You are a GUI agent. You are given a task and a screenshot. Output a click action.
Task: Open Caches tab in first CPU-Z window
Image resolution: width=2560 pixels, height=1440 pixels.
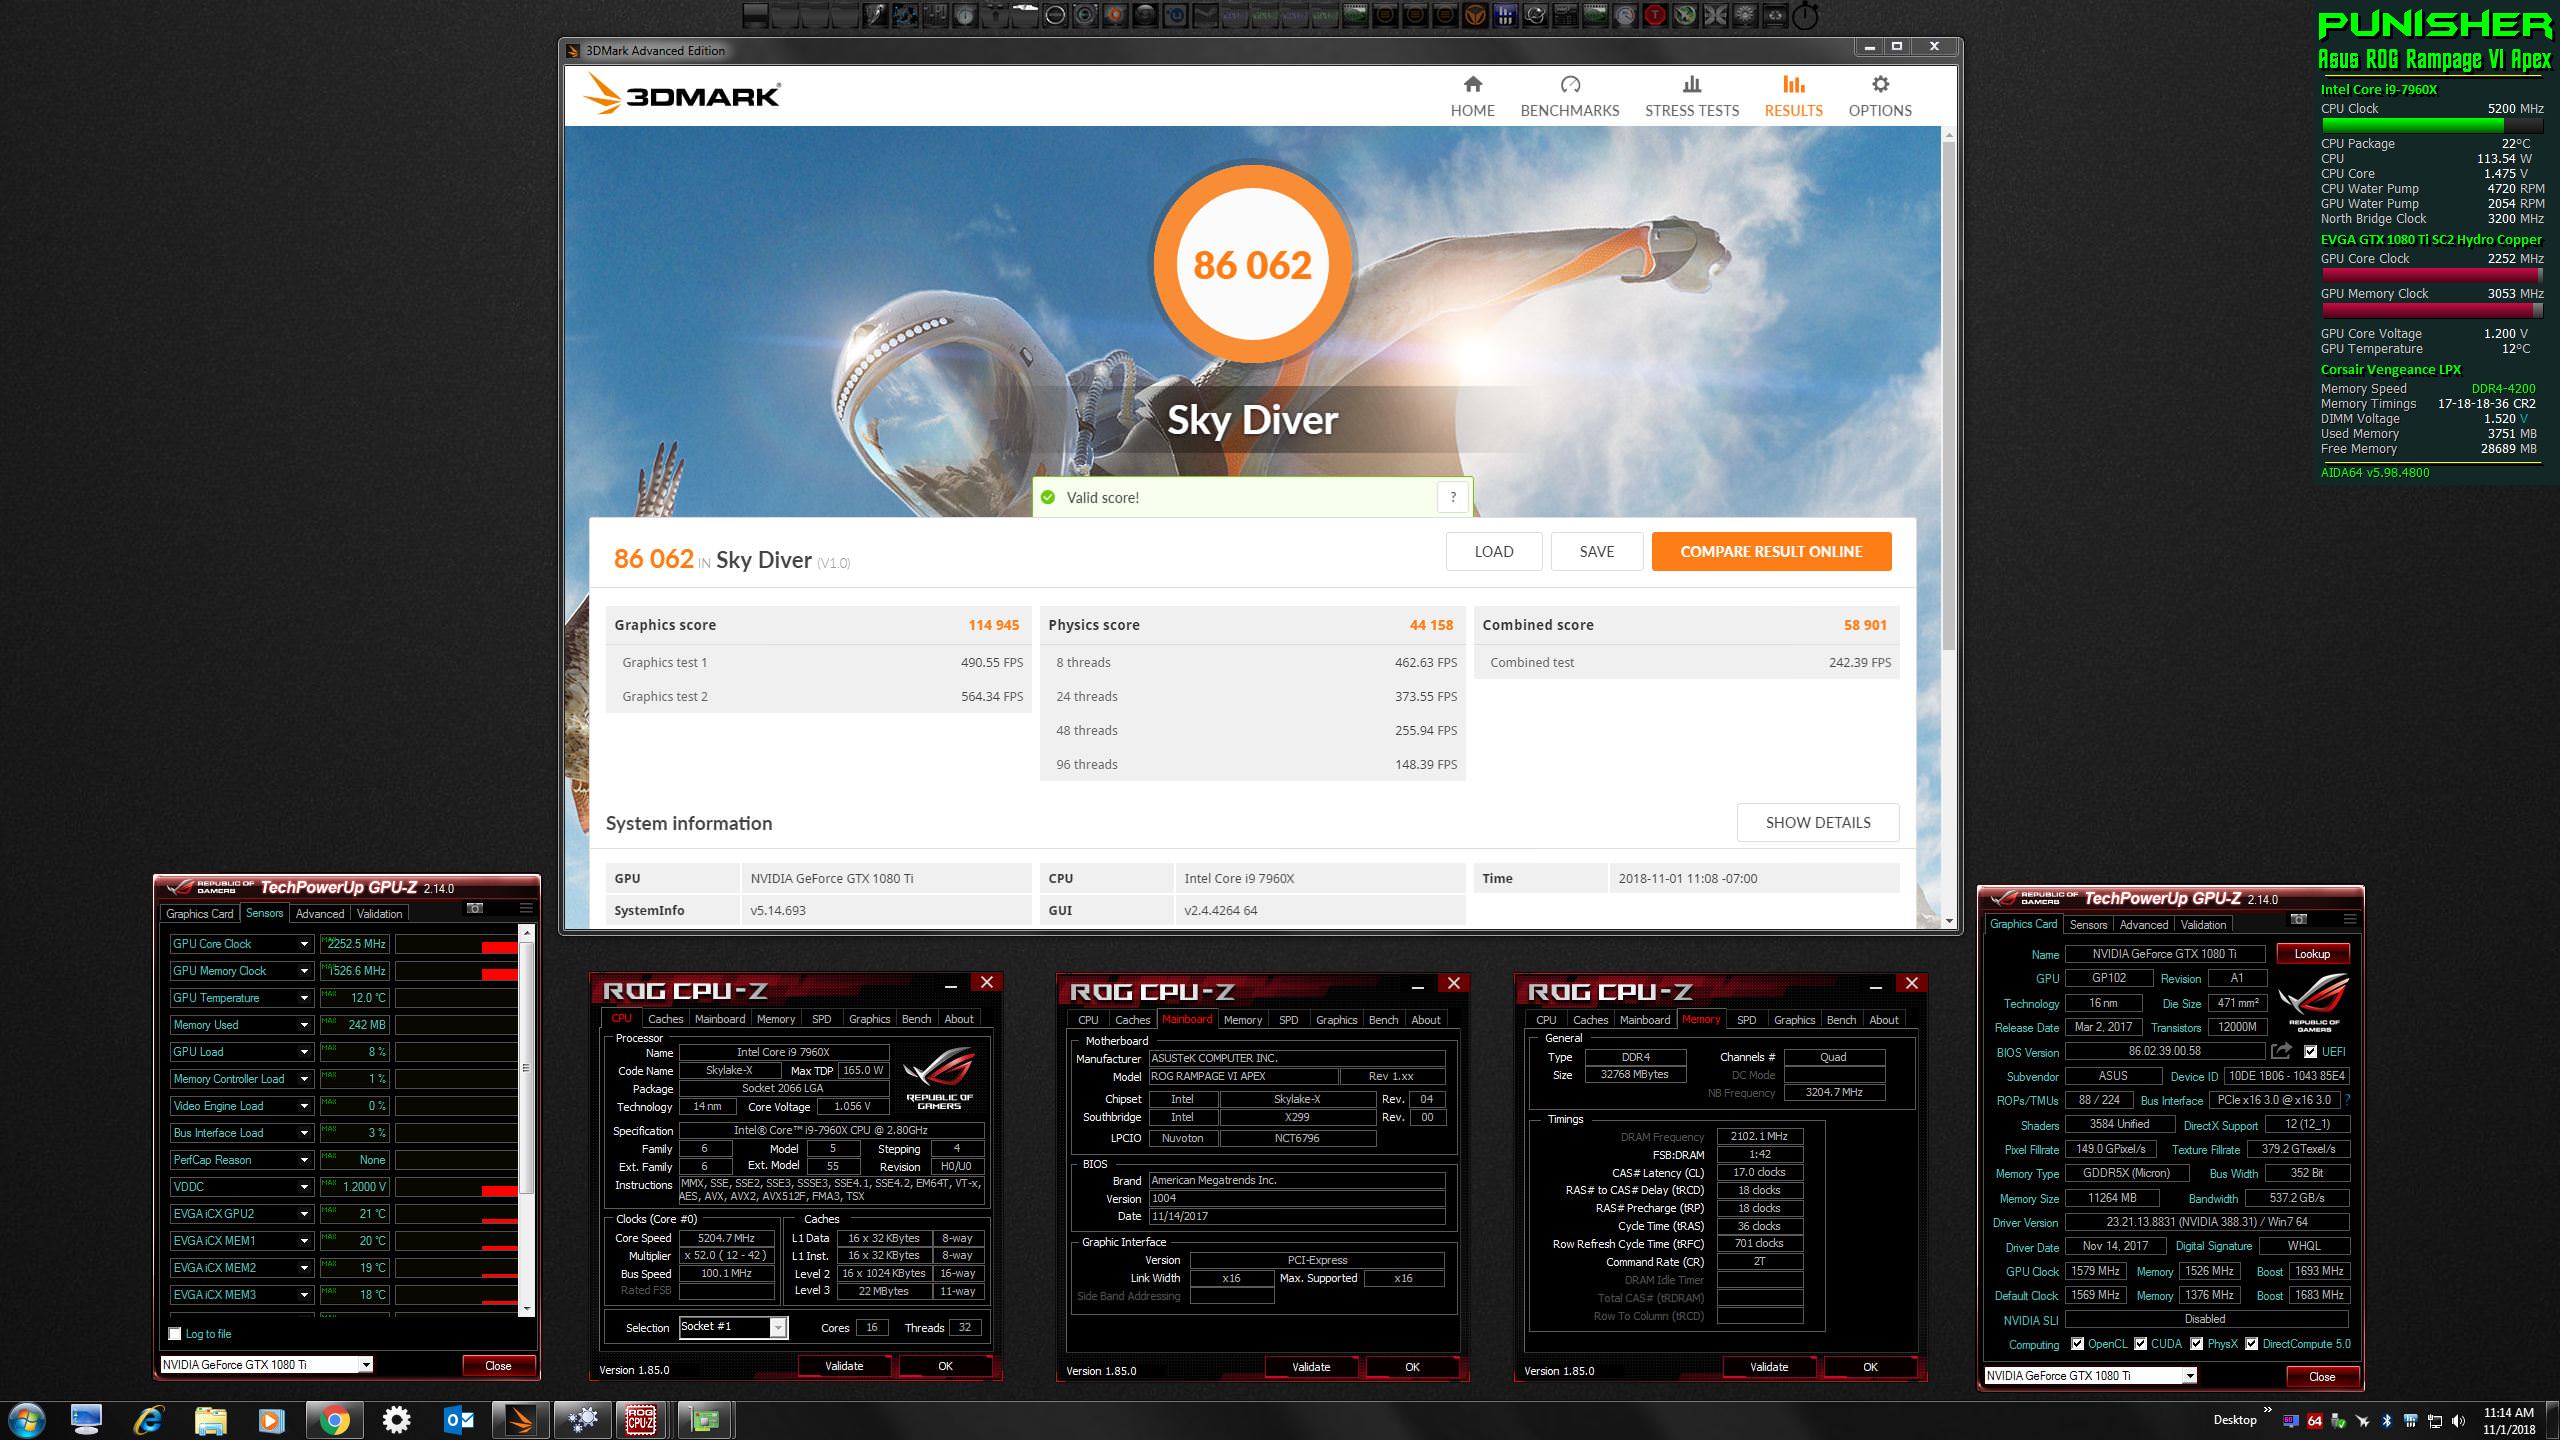(665, 1019)
